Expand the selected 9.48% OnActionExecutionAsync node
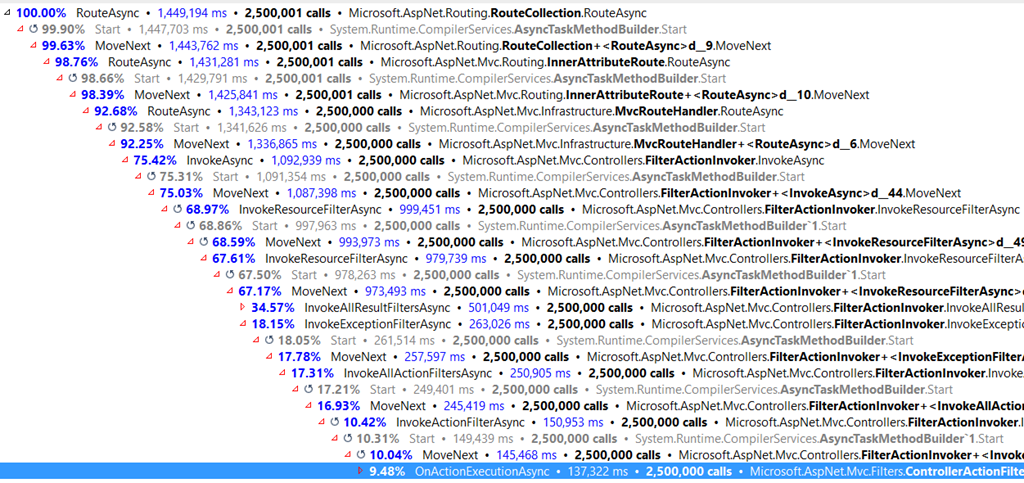The image size is (1024, 483). 360,471
